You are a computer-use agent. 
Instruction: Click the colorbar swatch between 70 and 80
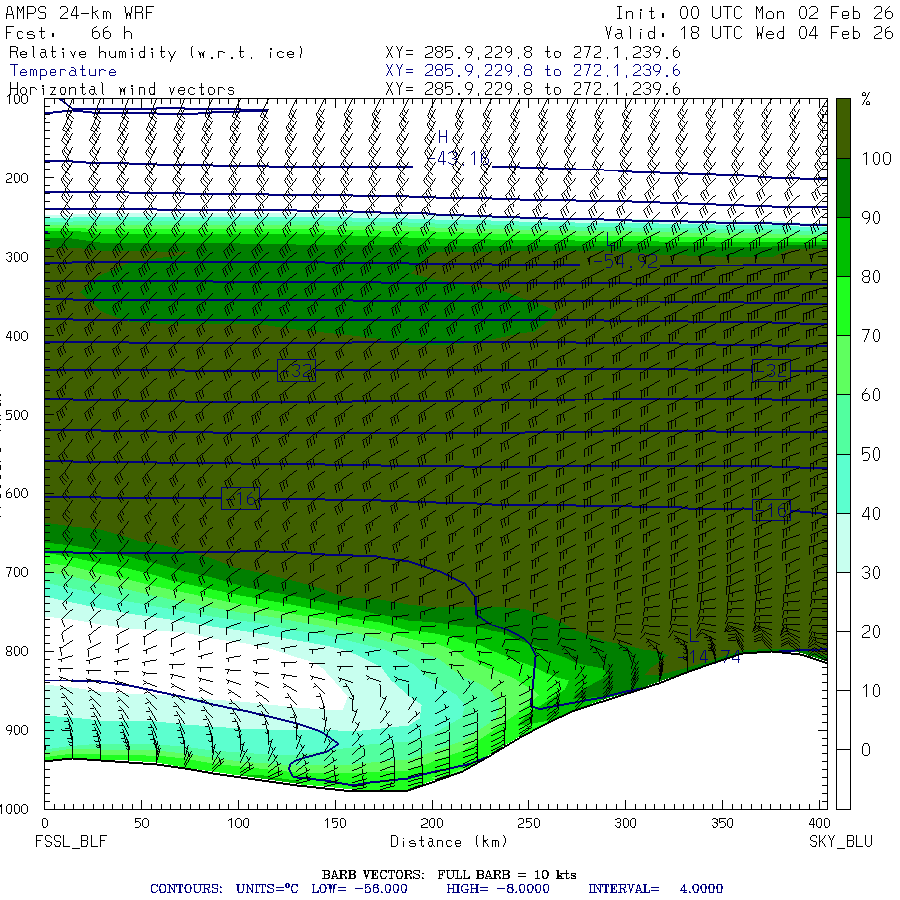pyautogui.click(x=843, y=306)
